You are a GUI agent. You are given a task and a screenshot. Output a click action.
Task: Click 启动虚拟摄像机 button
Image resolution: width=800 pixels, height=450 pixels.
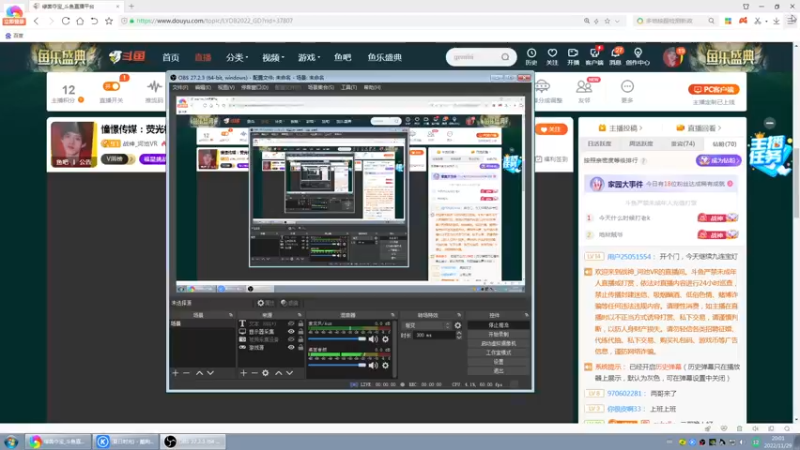(x=498, y=344)
